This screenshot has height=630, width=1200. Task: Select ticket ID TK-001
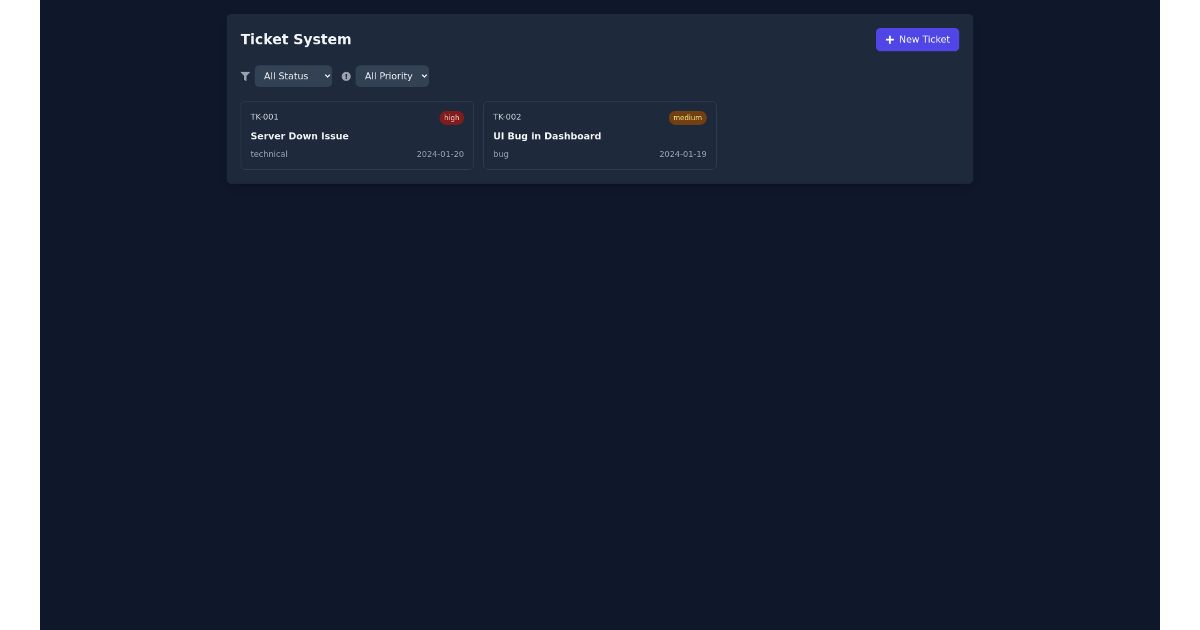264,116
